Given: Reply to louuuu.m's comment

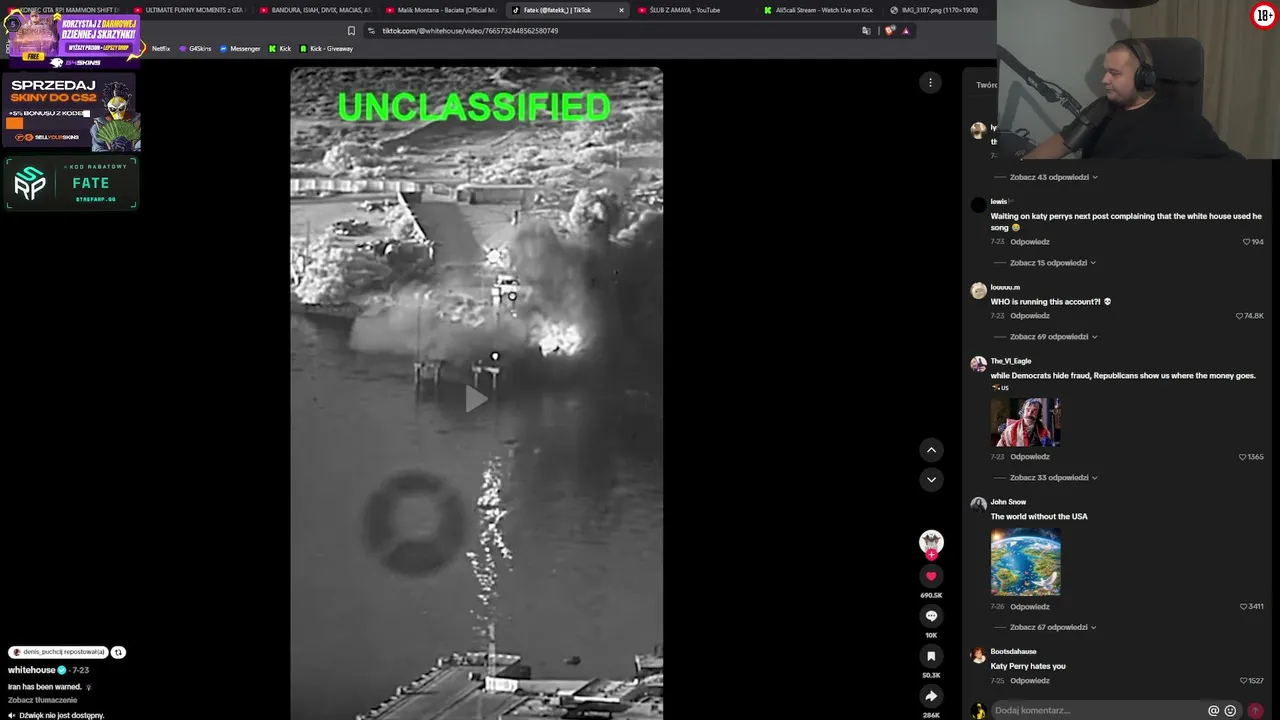Looking at the screenshot, I should pyautogui.click(x=1029, y=316).
